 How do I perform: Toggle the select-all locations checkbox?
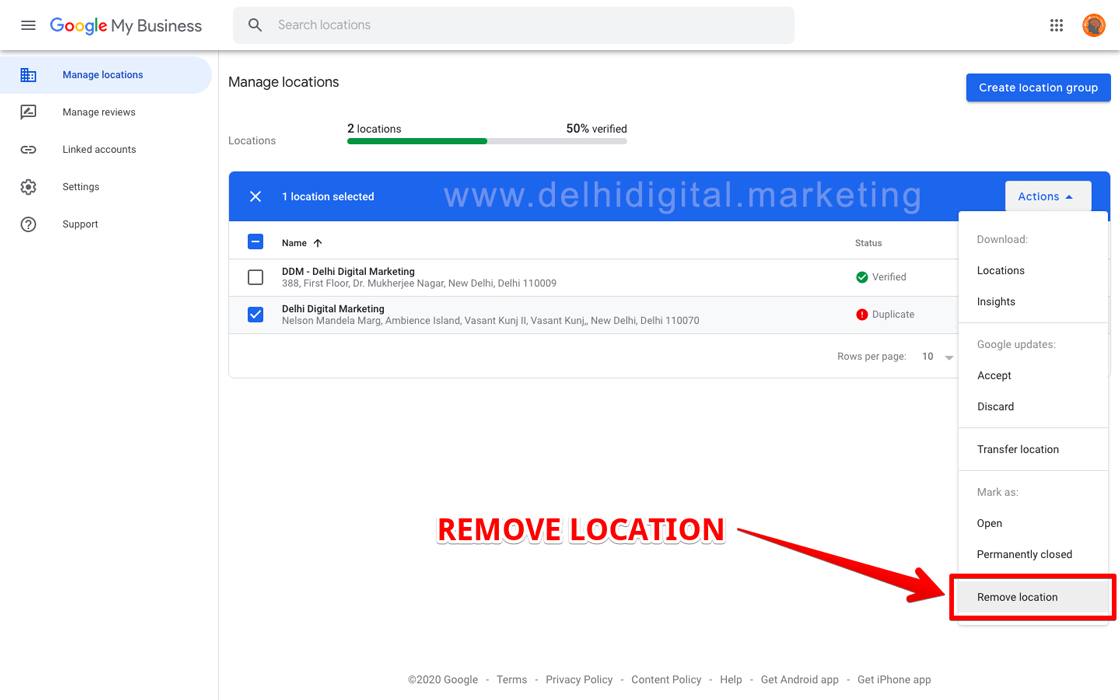pos(255,242)
